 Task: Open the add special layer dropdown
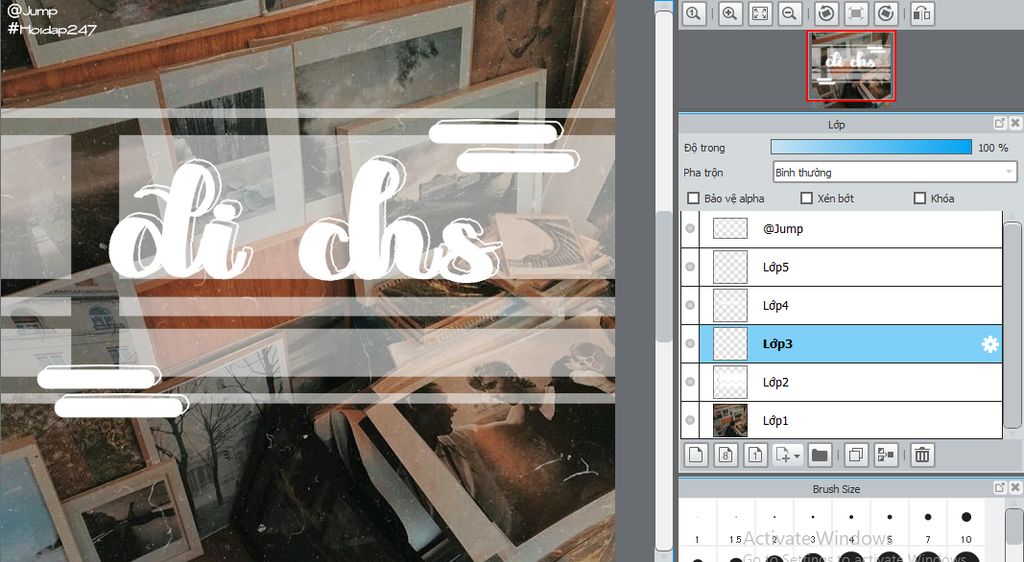(787, 454)
